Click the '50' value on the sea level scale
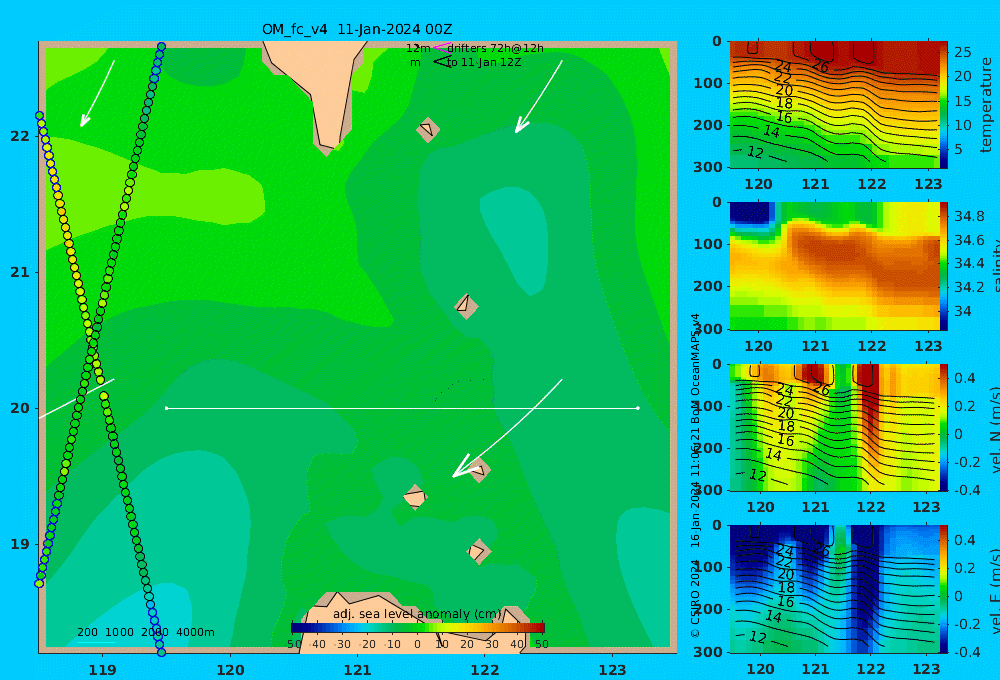This screenshot has height=680, width=1000. [x=541, y=644]
